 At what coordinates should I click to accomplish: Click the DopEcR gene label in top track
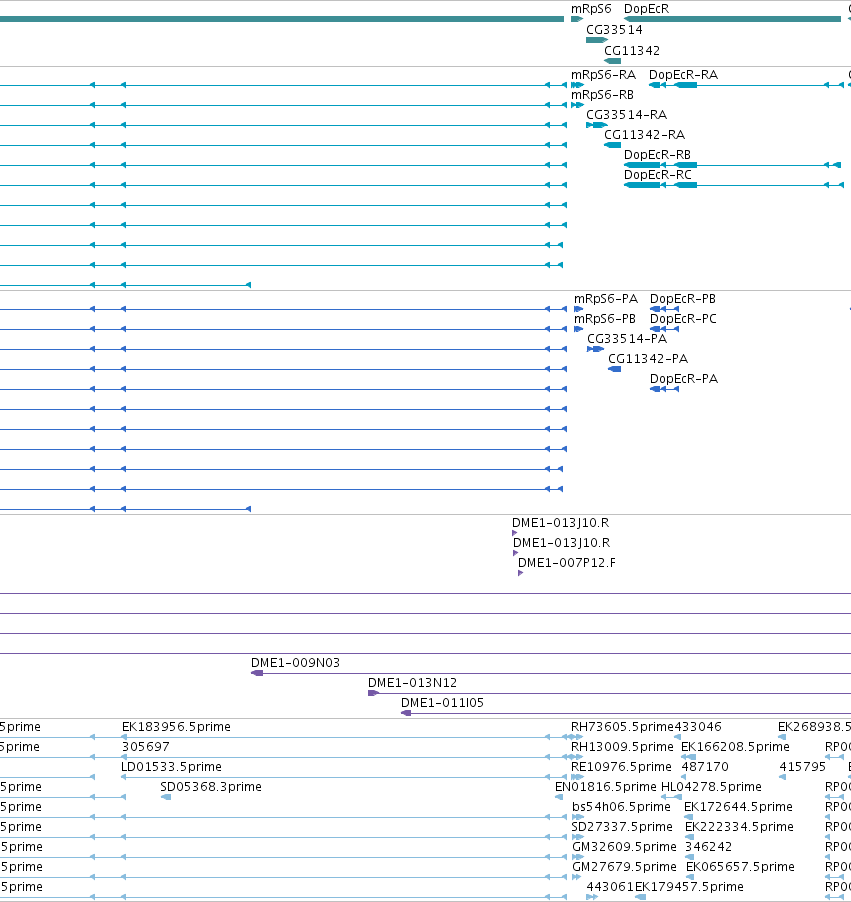[x=646, y=9]
